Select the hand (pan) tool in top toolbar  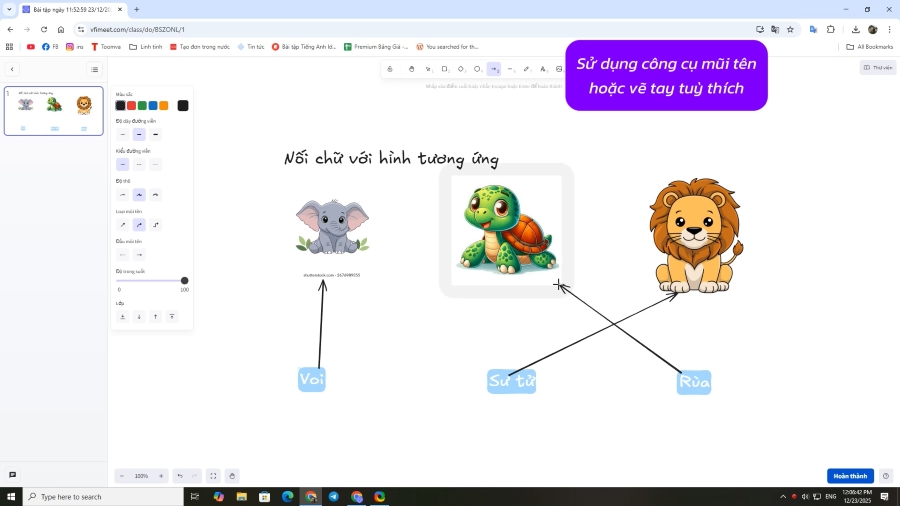(411, 69)
